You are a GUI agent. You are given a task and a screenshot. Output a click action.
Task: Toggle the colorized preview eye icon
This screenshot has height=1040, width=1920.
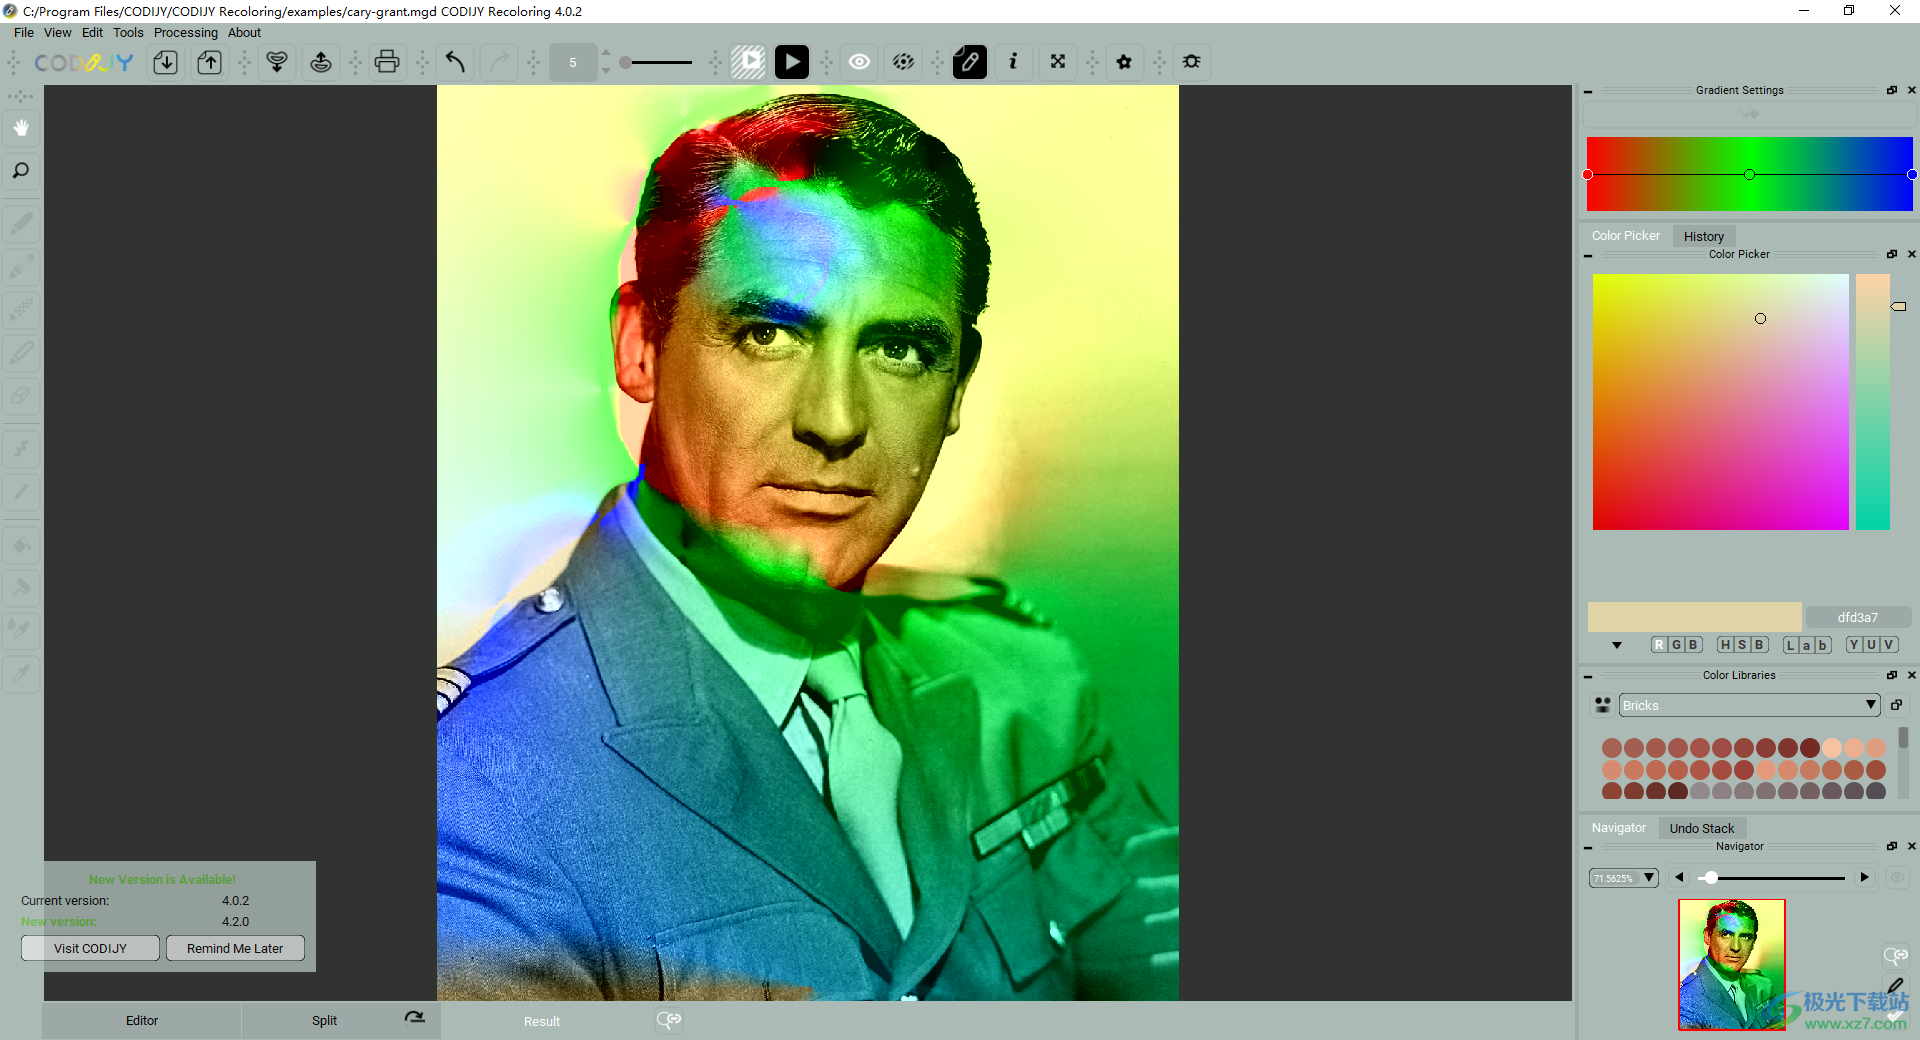click(x=902, y=62)
